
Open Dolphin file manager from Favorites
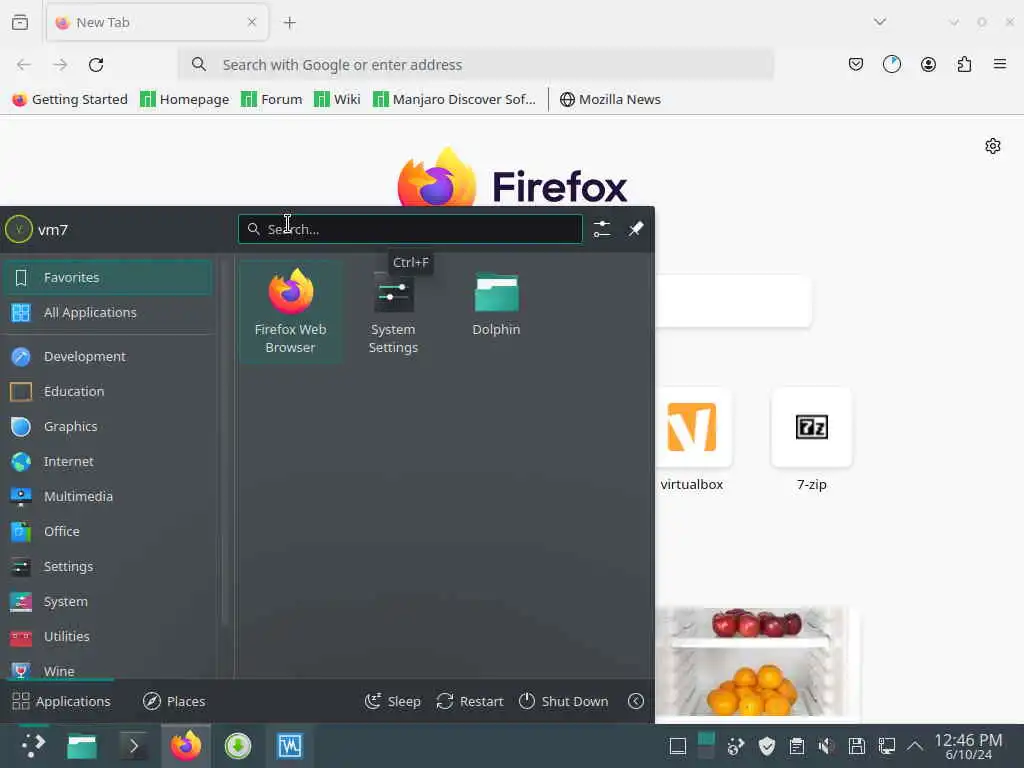496,304
